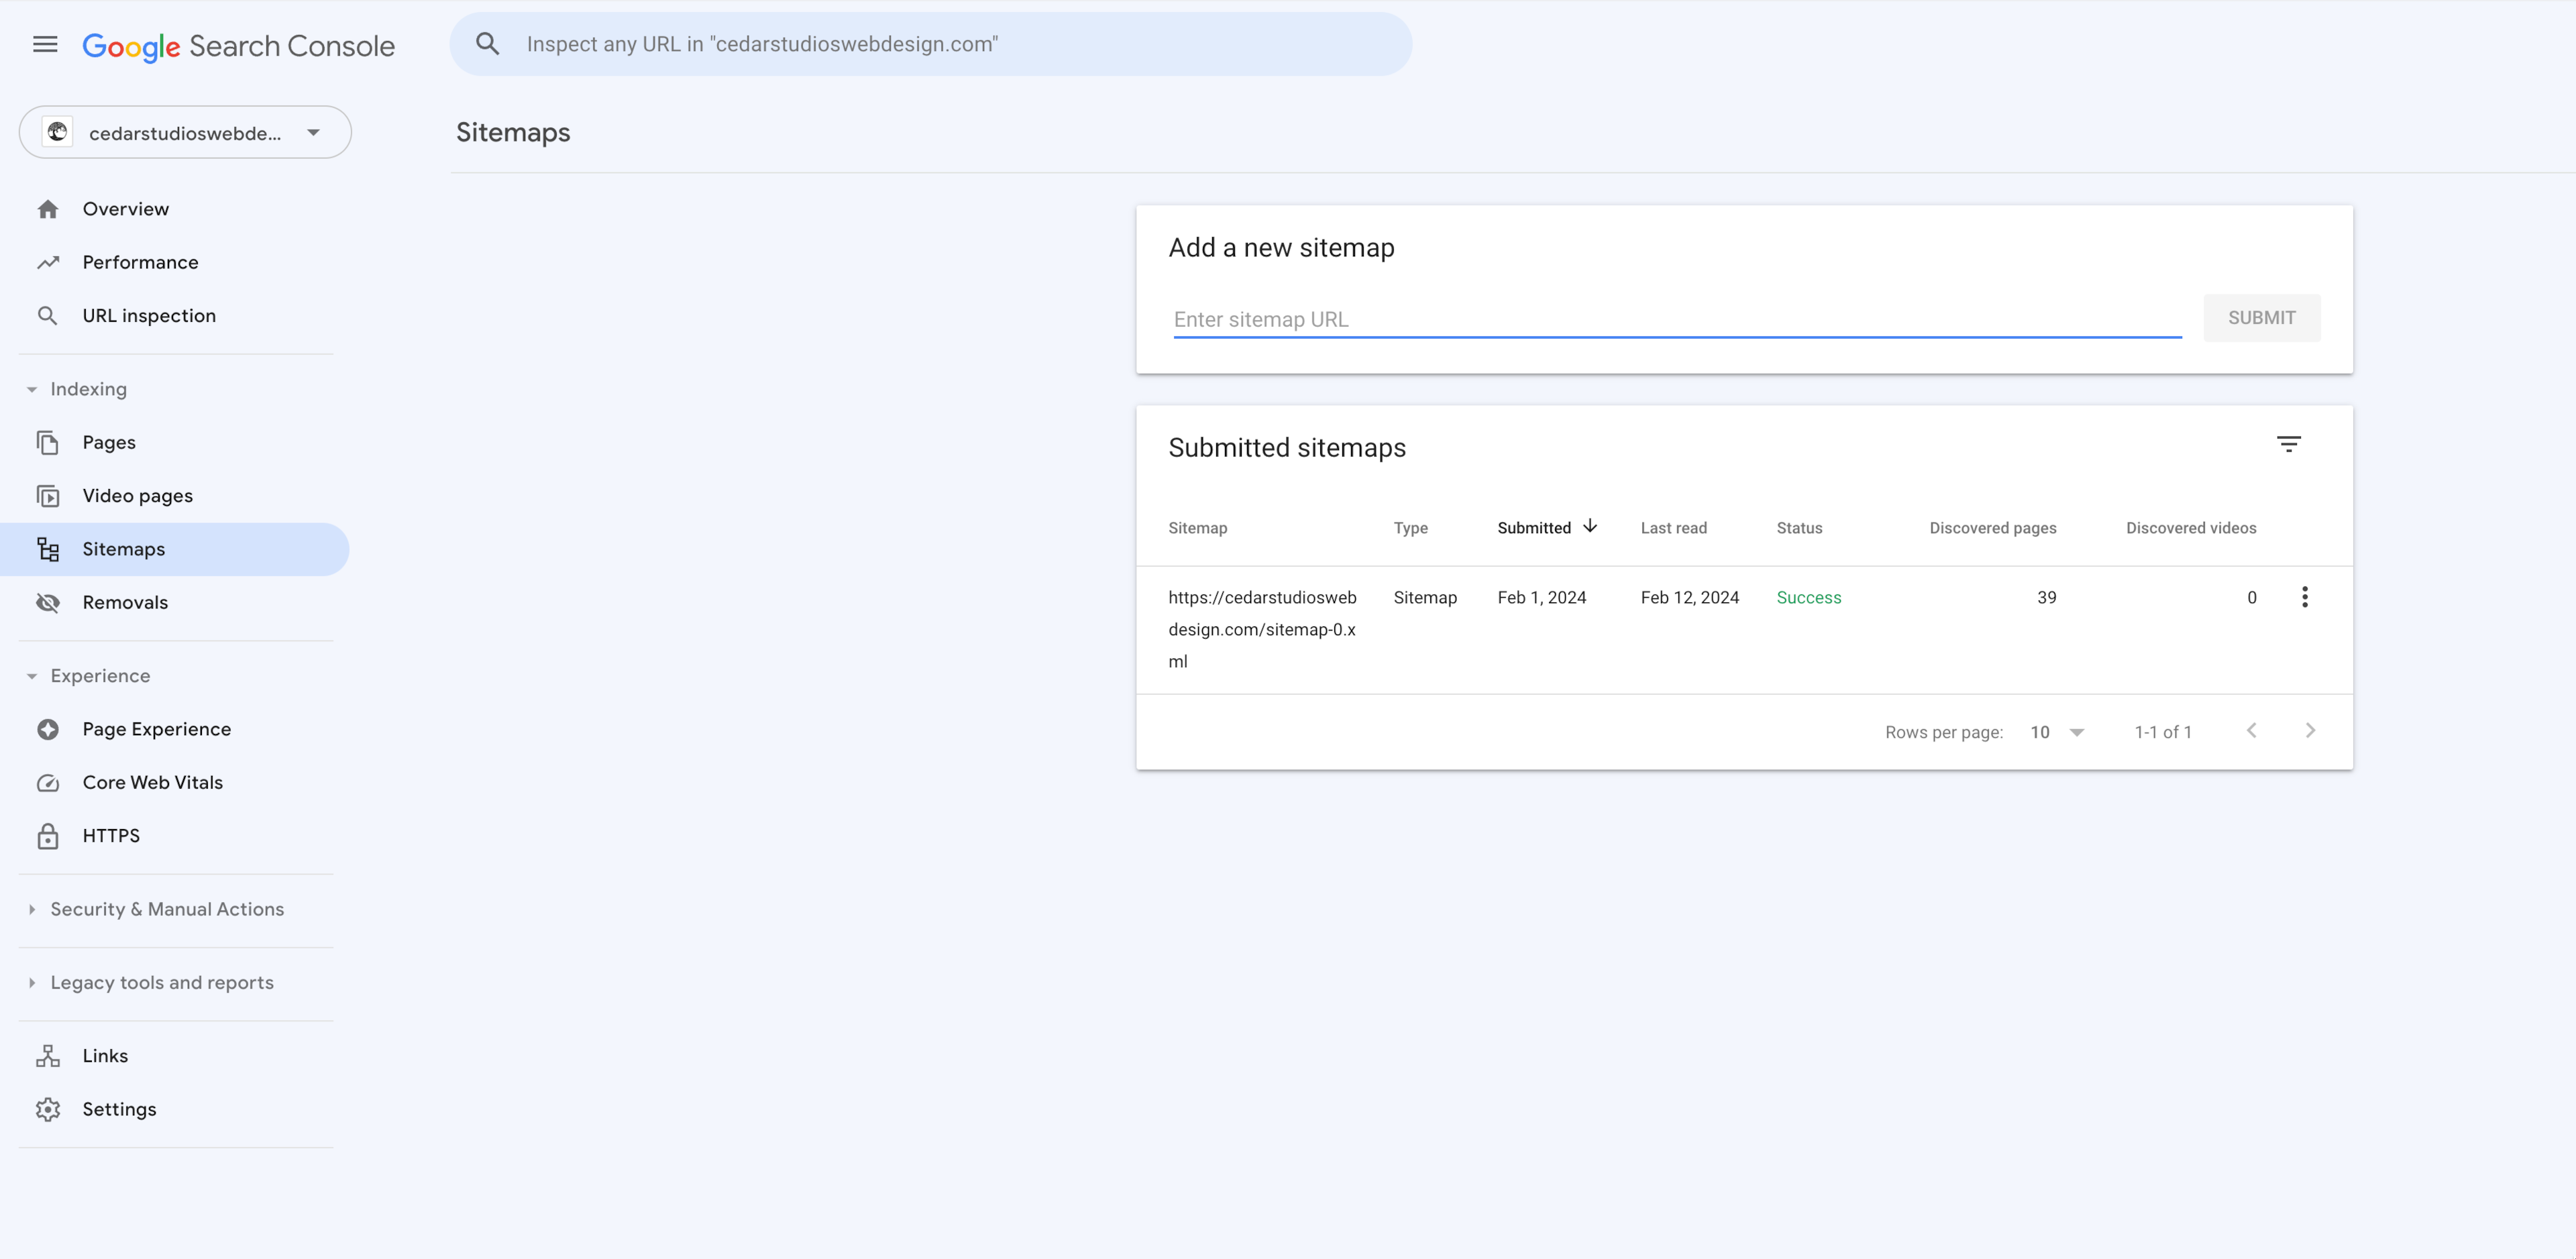Click the HTTPS lock icon
Viewport: 2576px width, 1259px height.
[x=48, y=836]
